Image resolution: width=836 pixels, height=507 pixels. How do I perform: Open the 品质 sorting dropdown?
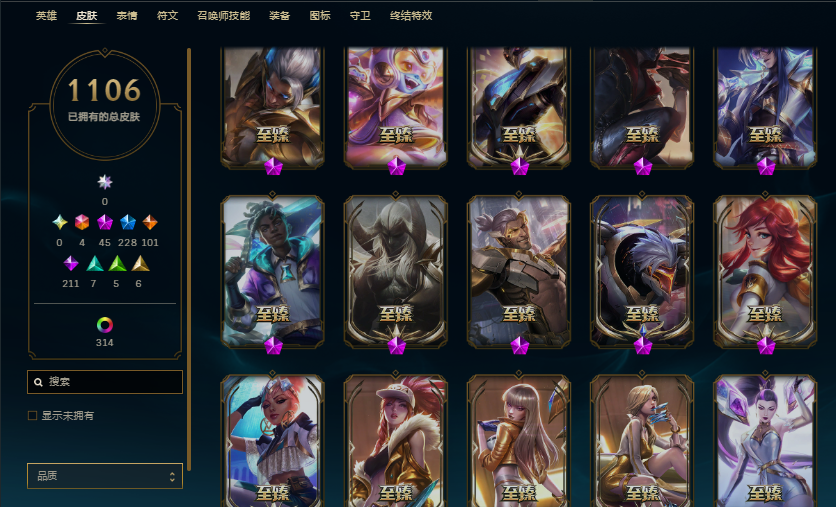[x=105, y=476]
